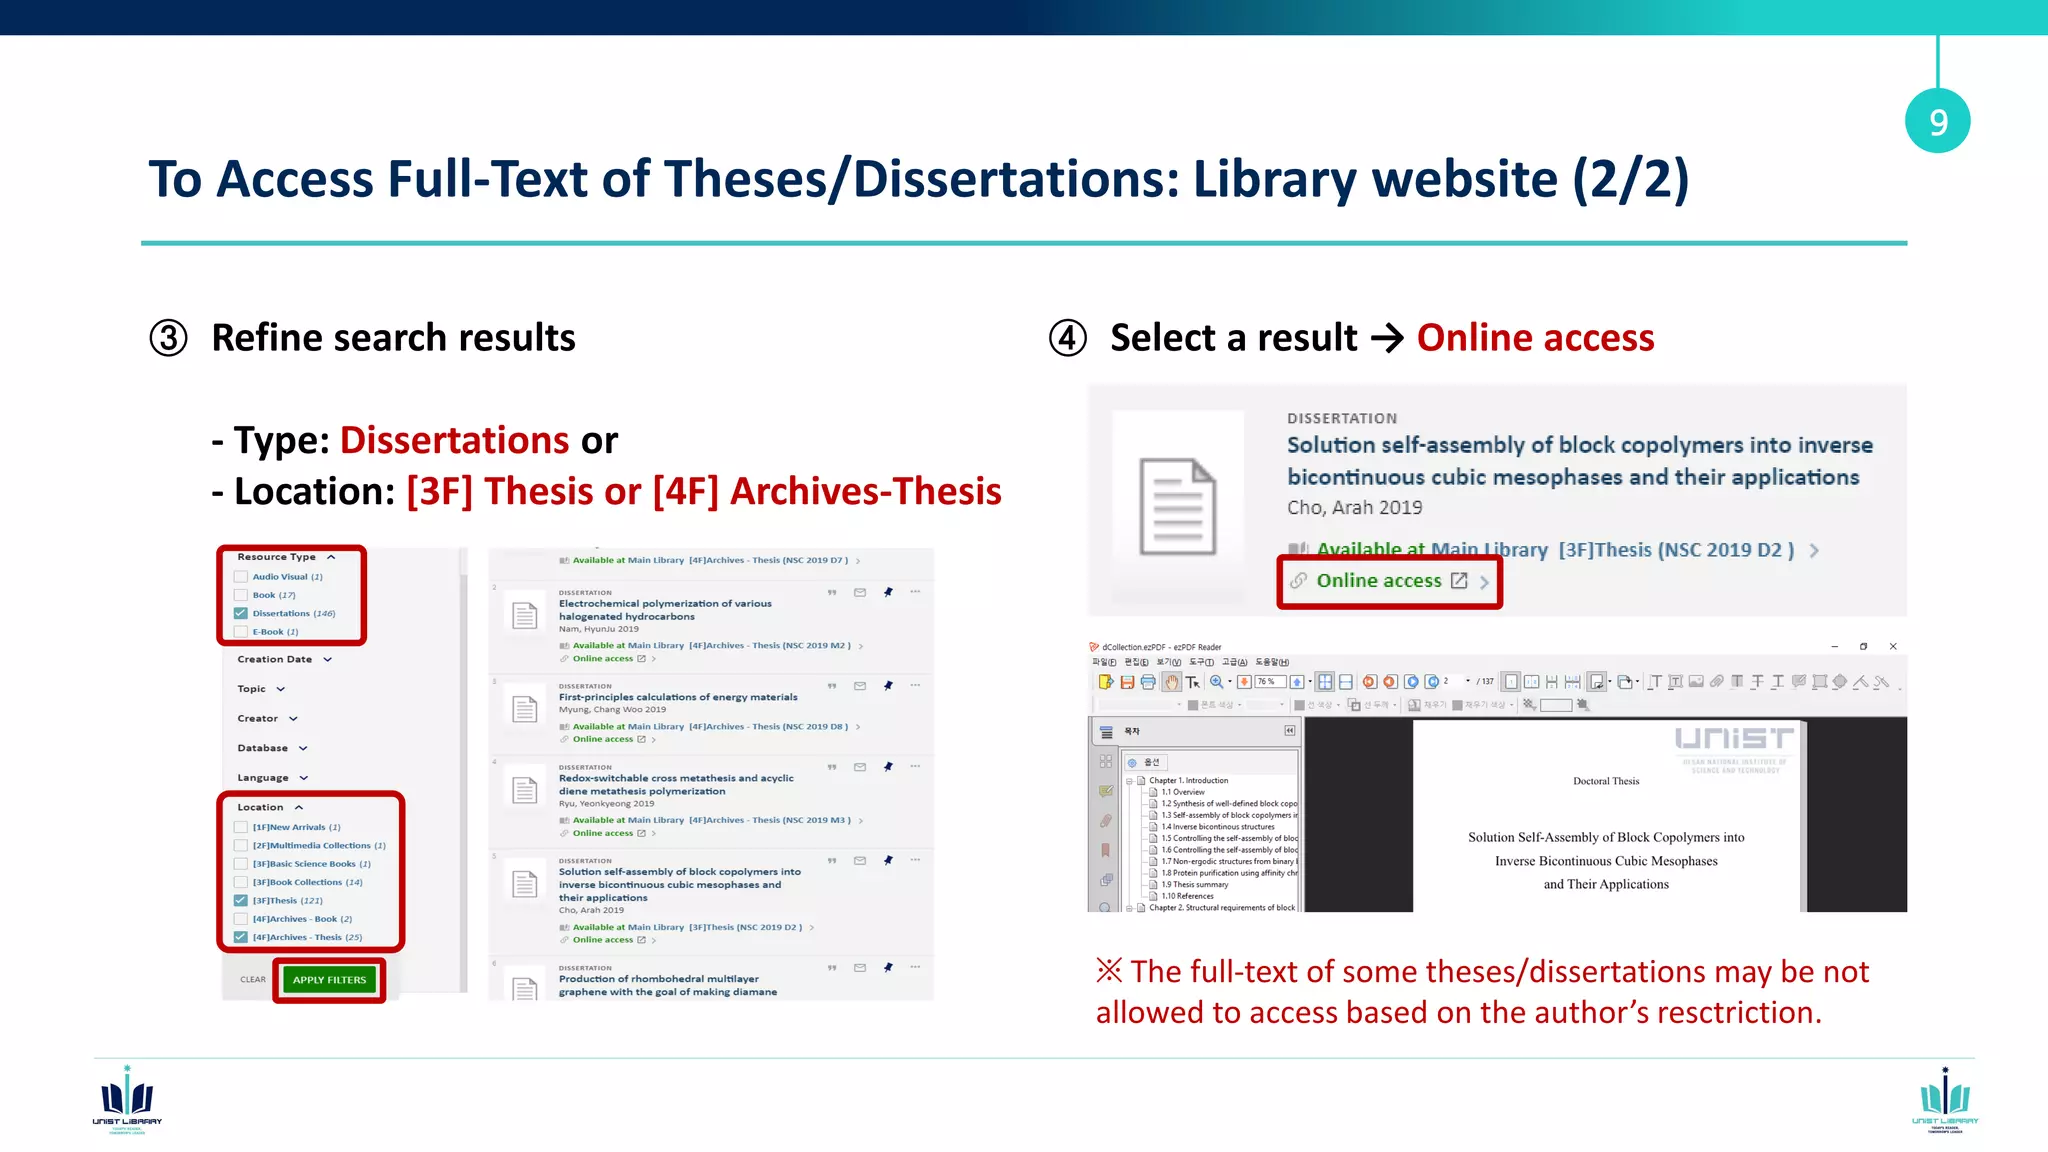Expand the Creator filter section
The height and width of the screenshot is (1152, 2048).
pos(293,719)
